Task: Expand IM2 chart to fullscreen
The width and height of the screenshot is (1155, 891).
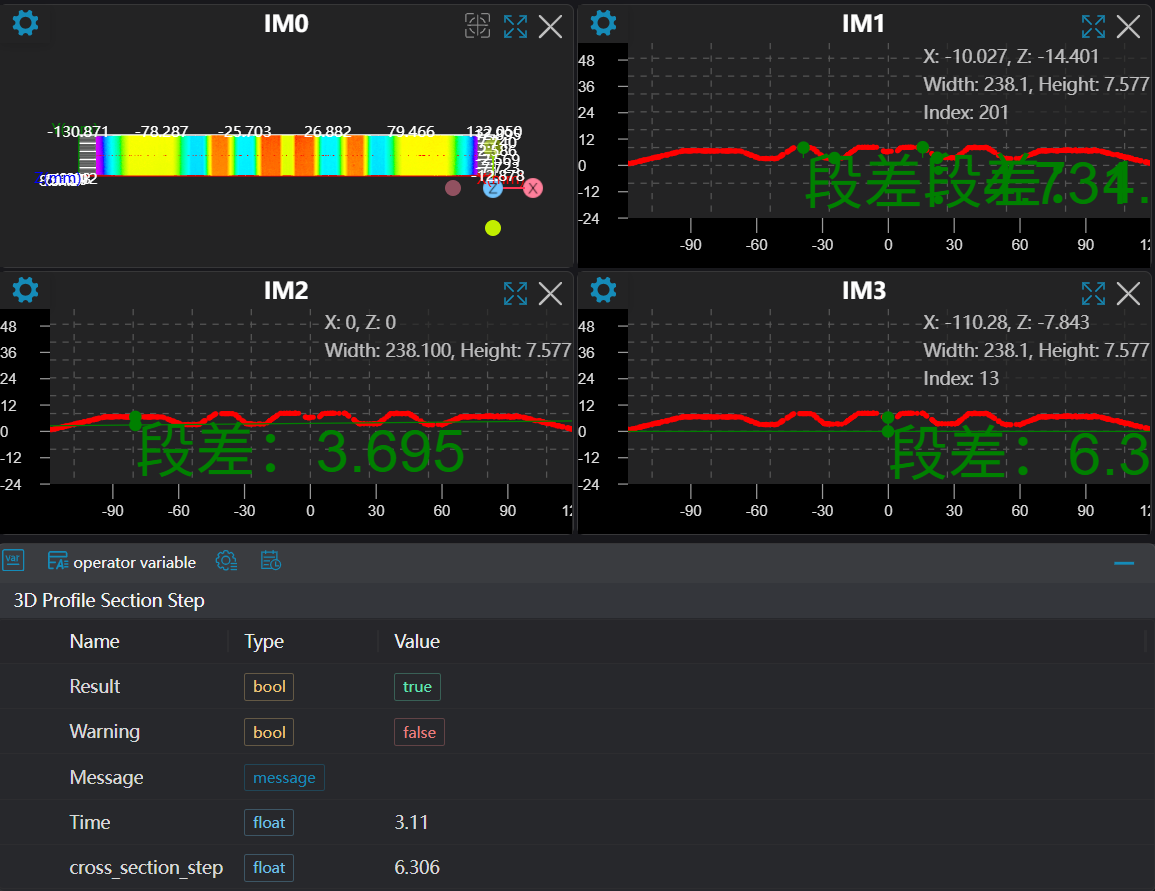Action: click(515, 293)
